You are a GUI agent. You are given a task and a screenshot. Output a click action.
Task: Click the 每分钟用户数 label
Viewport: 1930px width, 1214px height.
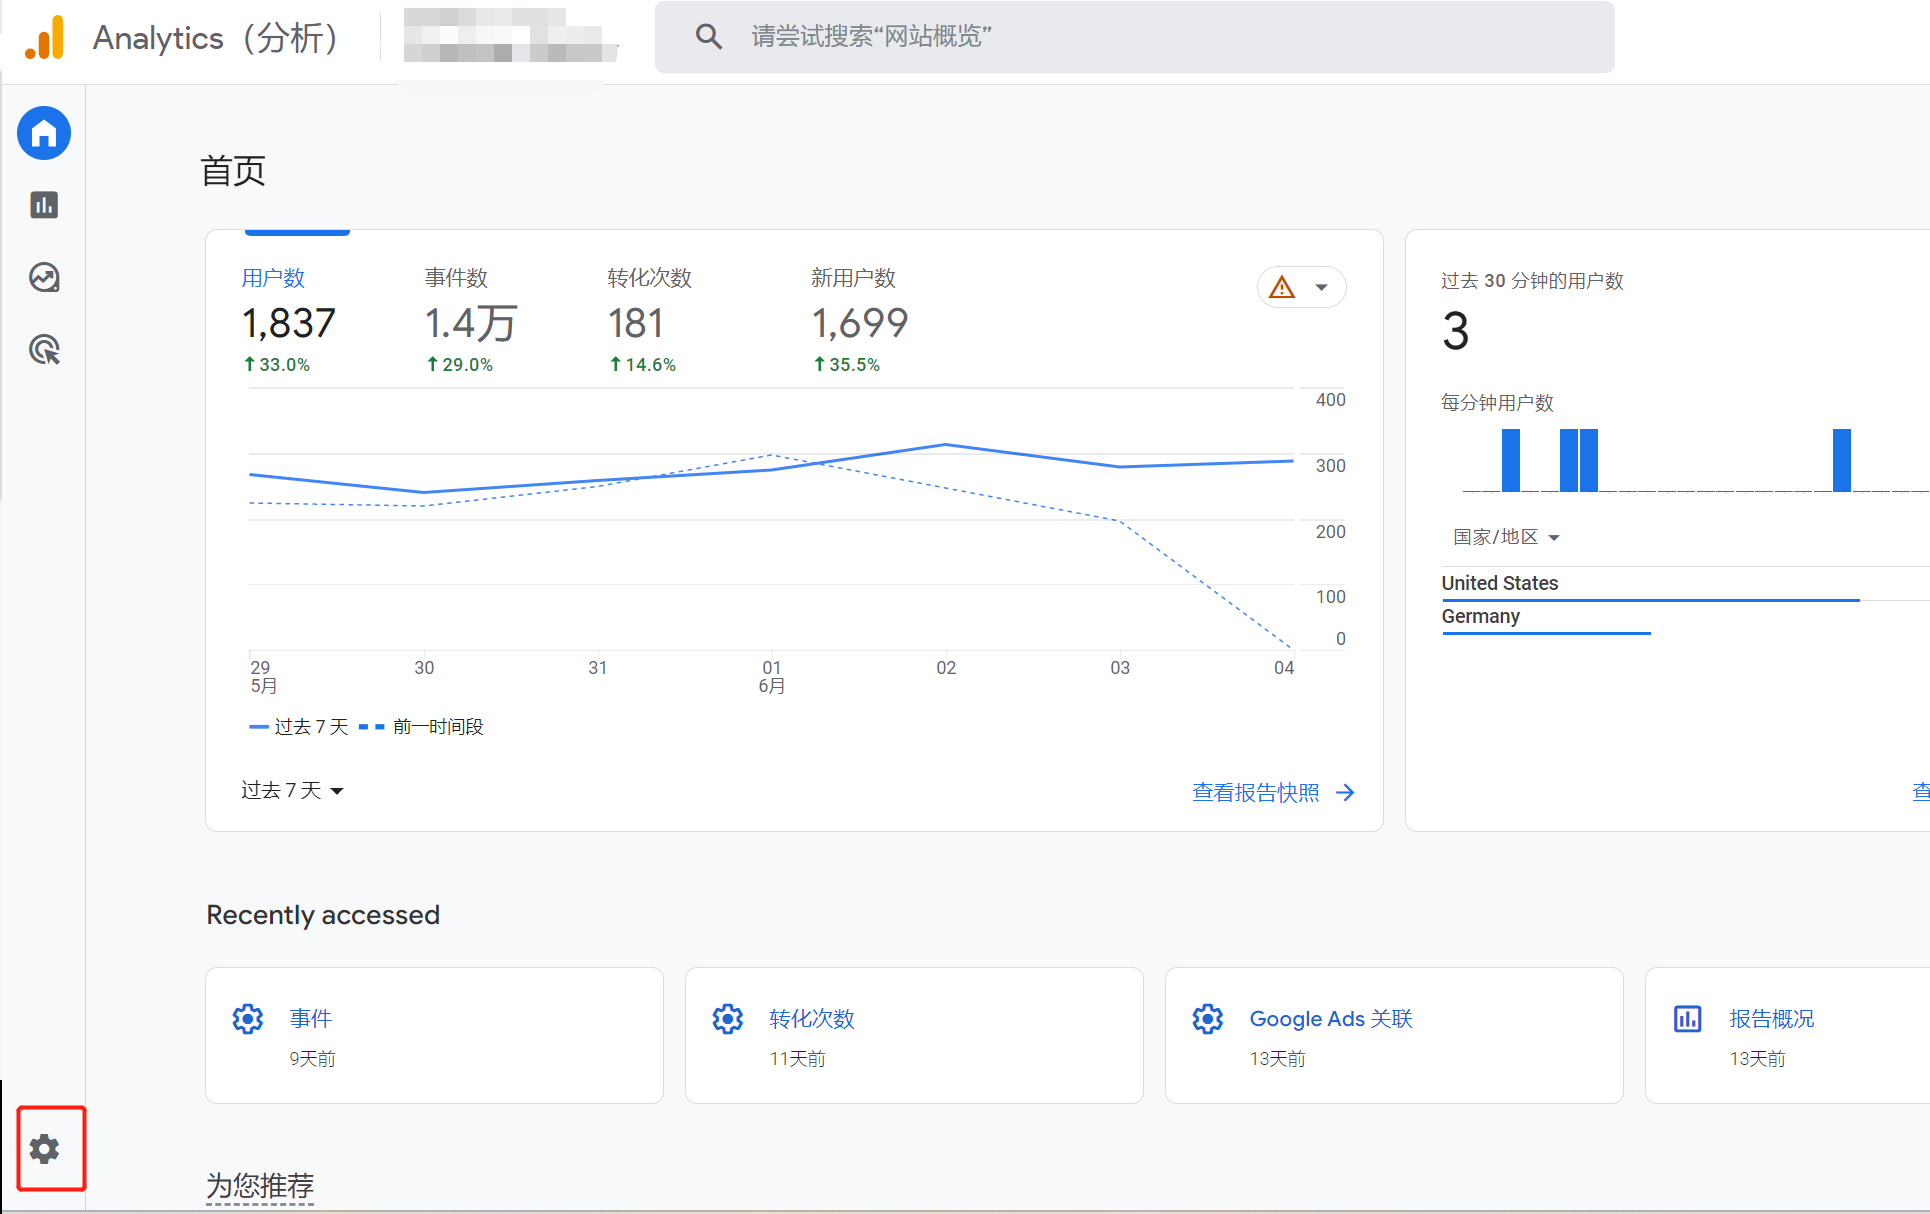click(1497, 402)
